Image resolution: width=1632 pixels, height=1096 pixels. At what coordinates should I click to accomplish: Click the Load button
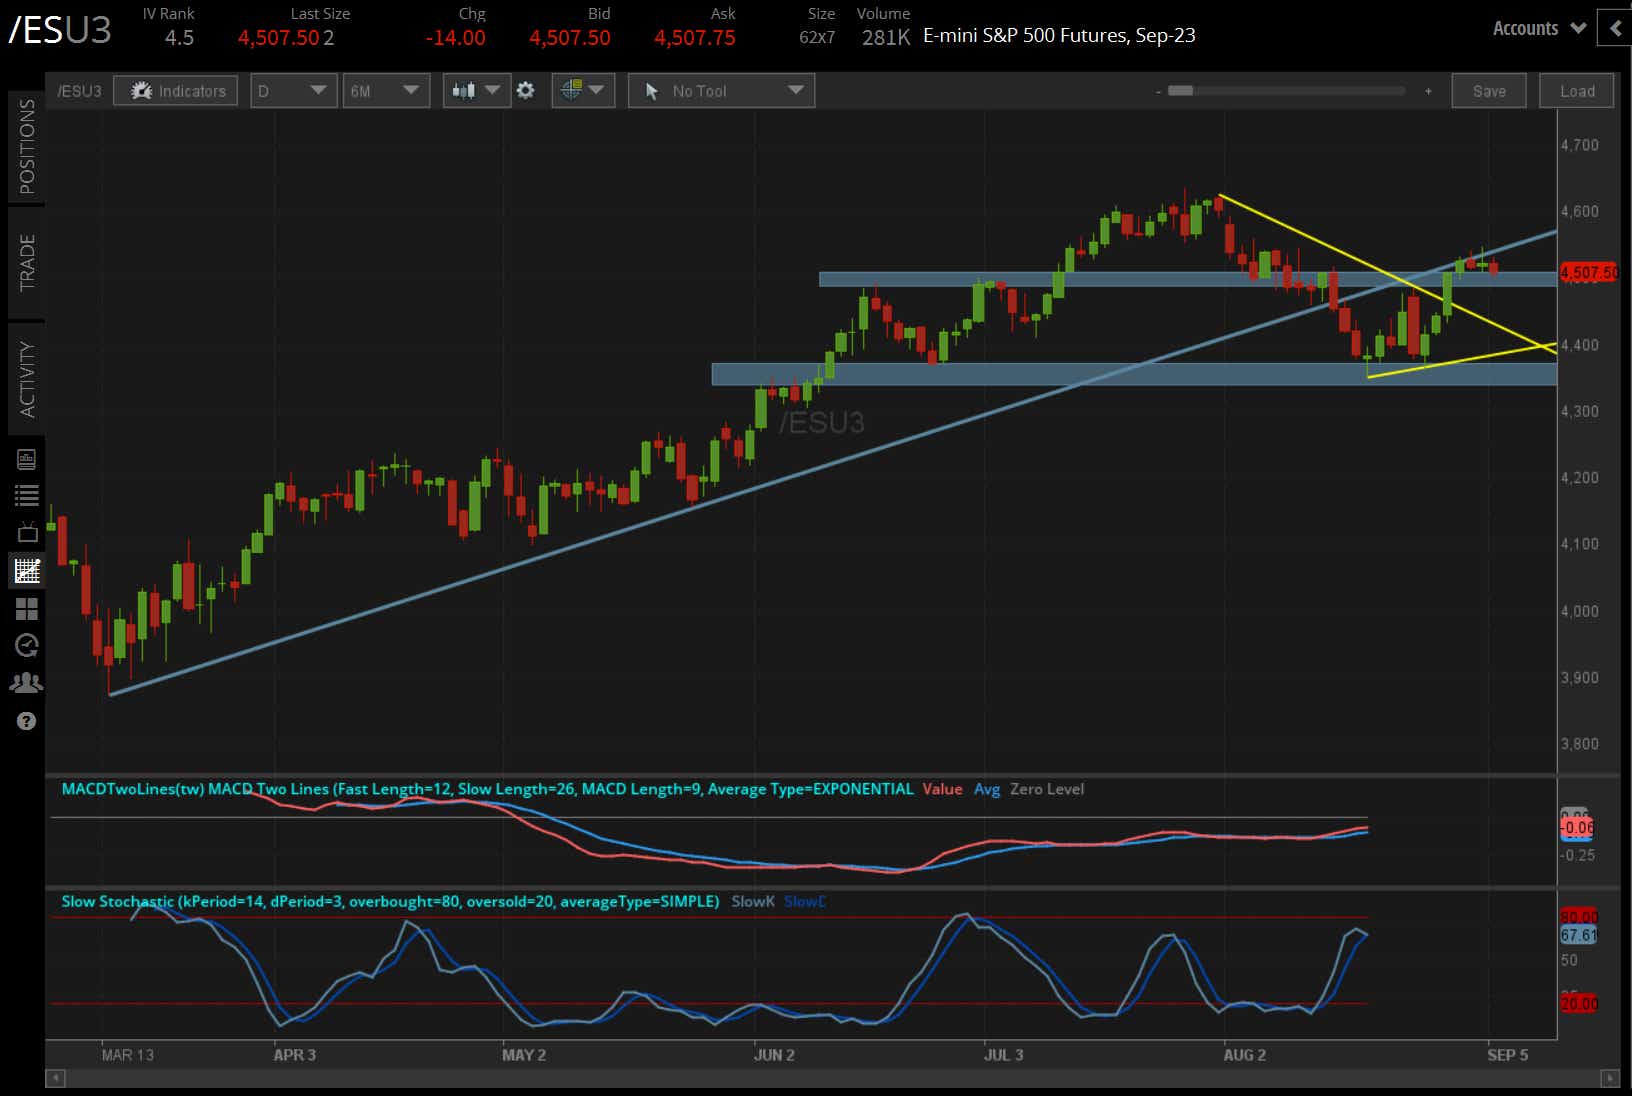(x=1577, y=91)
